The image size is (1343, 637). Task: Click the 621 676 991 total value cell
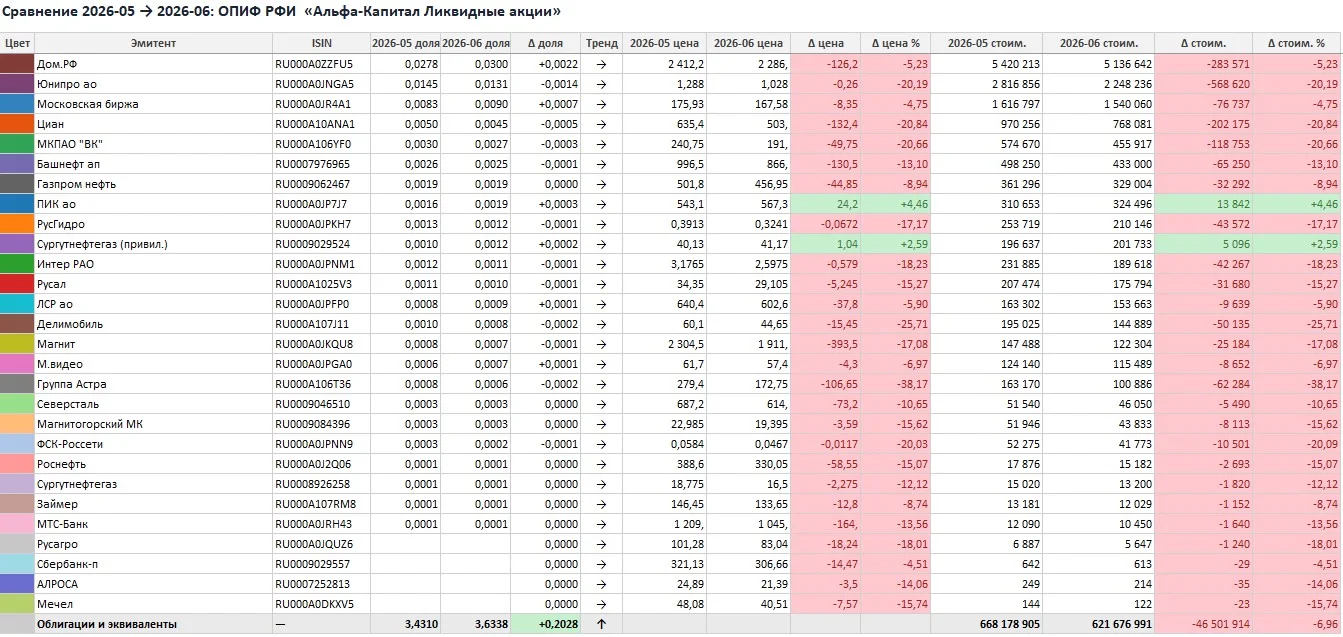pos(1098,624)
